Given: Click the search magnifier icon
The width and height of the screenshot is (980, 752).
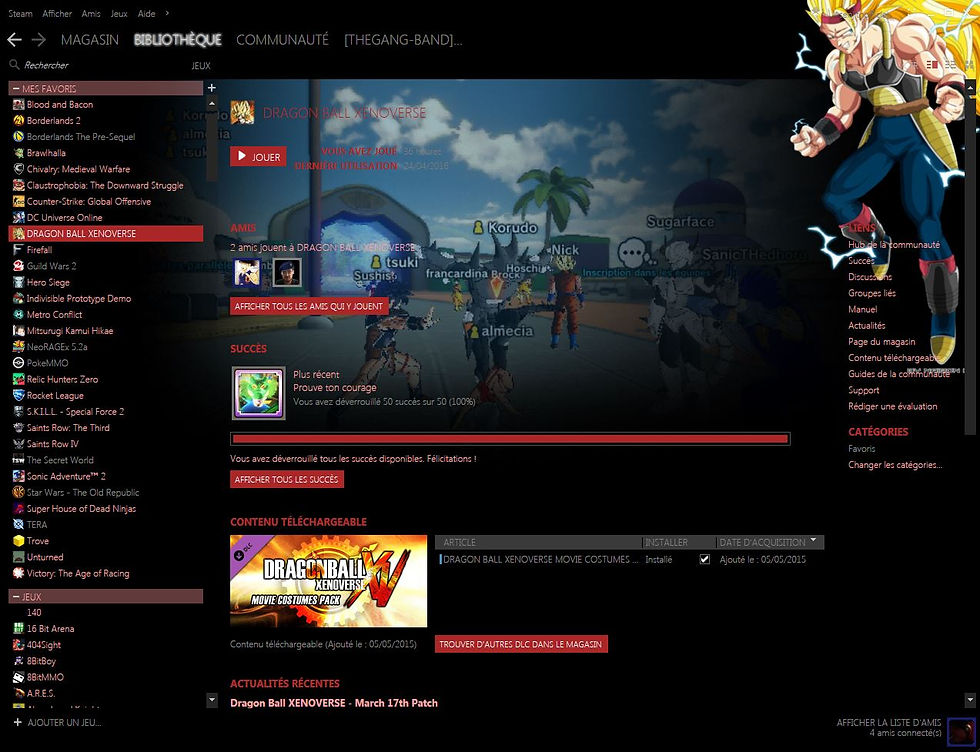Looking at the screenshot, I should [x=14, y=64].
